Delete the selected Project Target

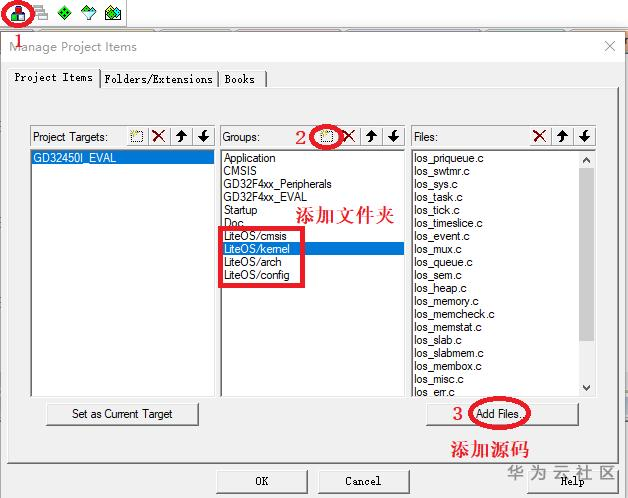pyautogui.click(x=159, y=137)
